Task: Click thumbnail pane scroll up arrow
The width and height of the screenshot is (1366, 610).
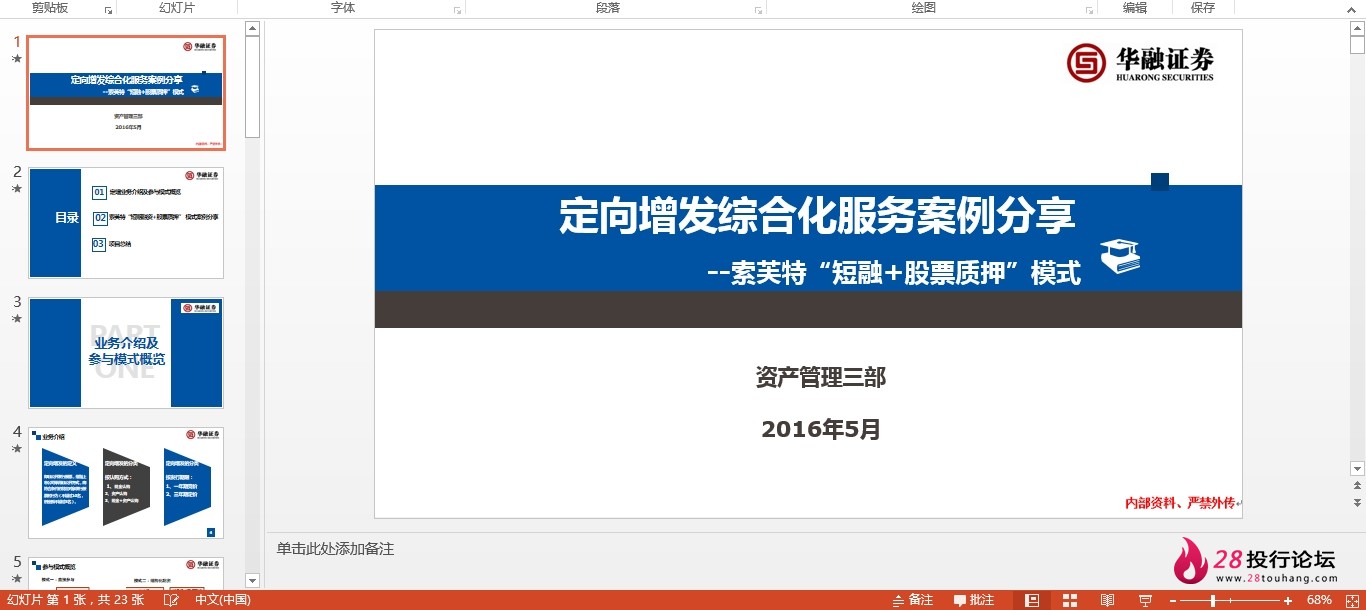Action: click(252, 29)
